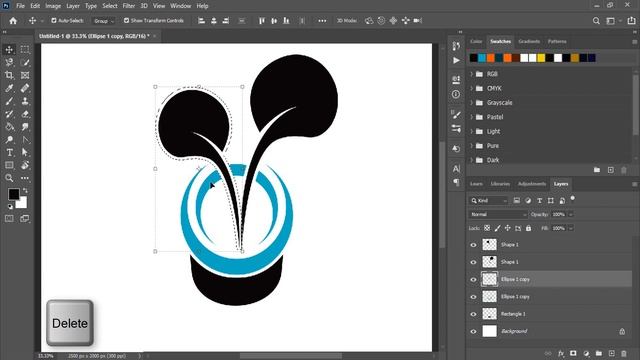Click Lock transparent pixels icon
Screen dimensions: 640x360
[x=487, y=228]
